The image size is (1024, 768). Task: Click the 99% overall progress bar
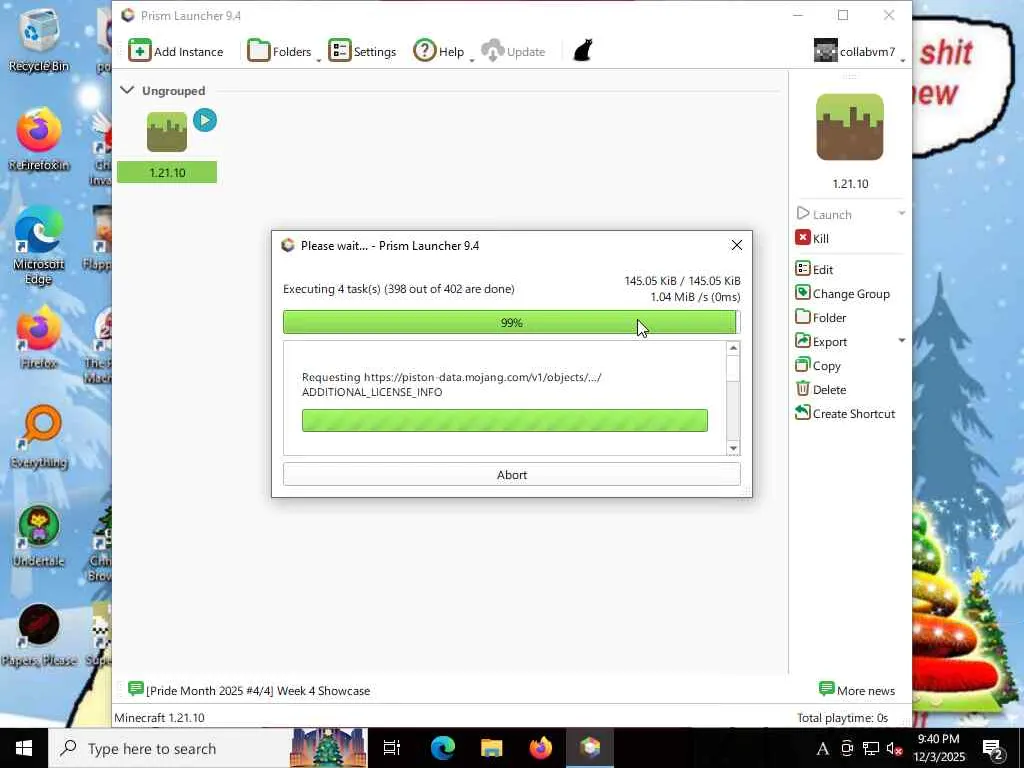tap(512, 323)
